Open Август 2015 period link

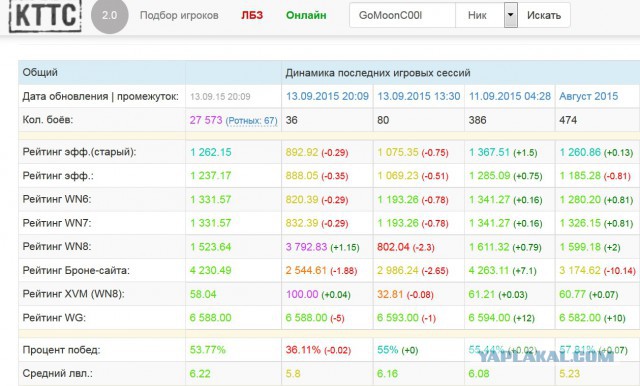589,96
